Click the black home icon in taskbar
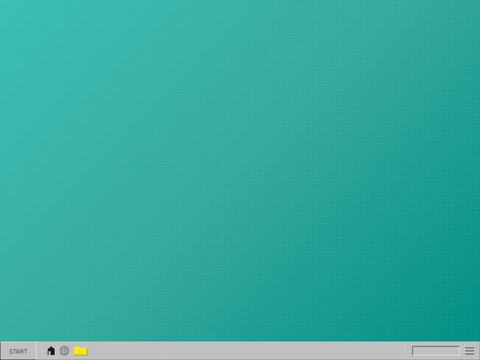The height and width of the screenshot is (360, 480). point(51,351)
